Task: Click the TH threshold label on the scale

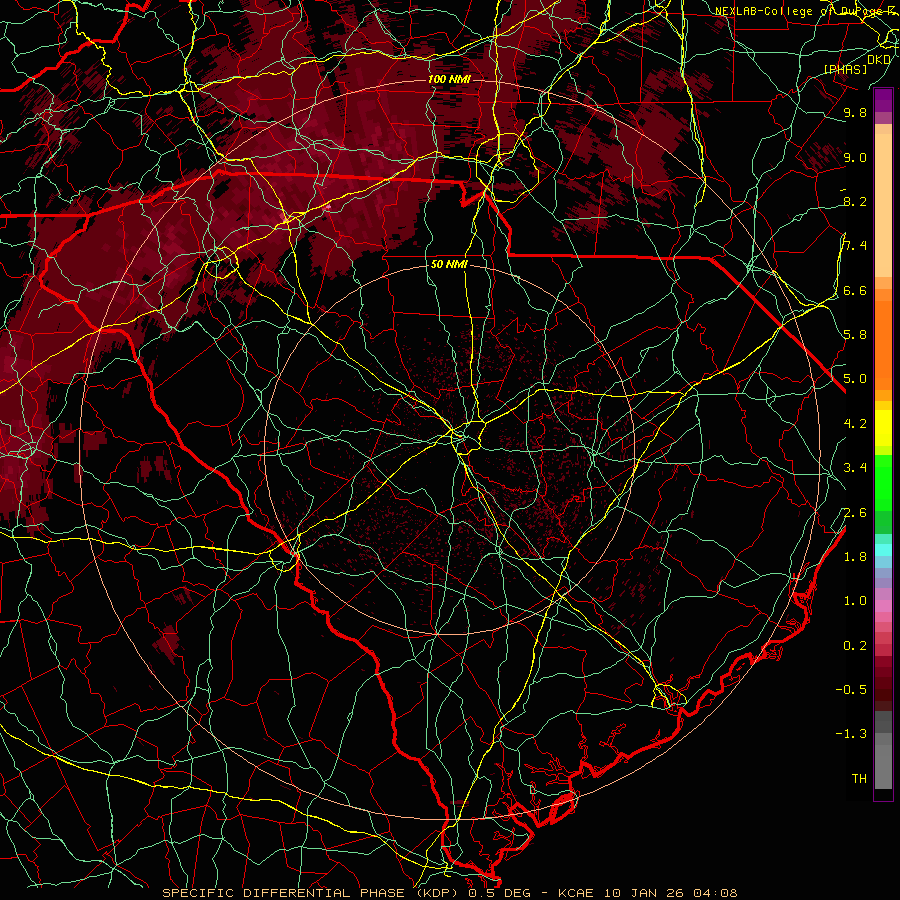Action: [859, 779]
